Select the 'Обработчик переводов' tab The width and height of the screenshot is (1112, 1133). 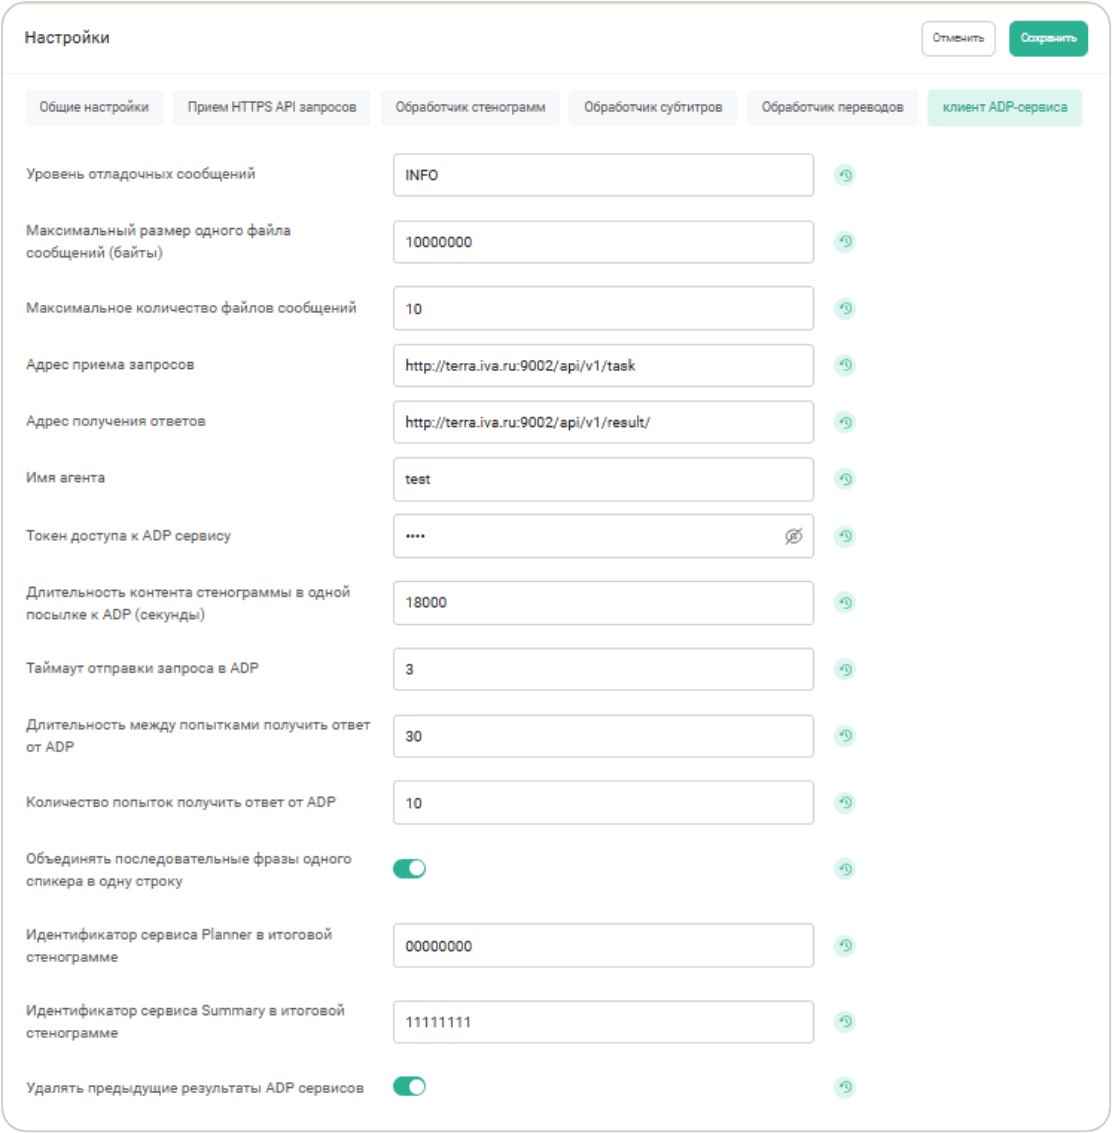(x=832, y=107)
